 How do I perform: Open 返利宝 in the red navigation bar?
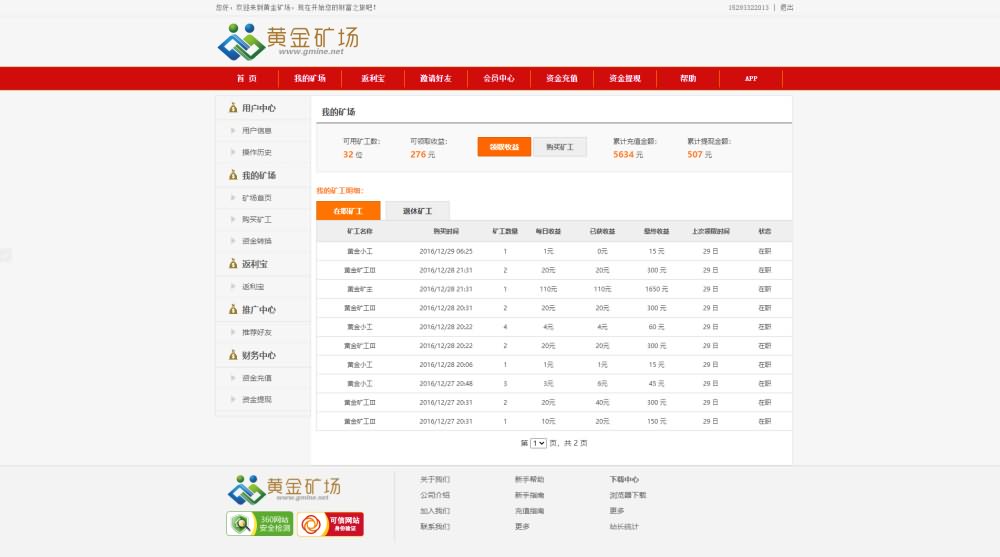pyautogui.click(x=373, y=78)
